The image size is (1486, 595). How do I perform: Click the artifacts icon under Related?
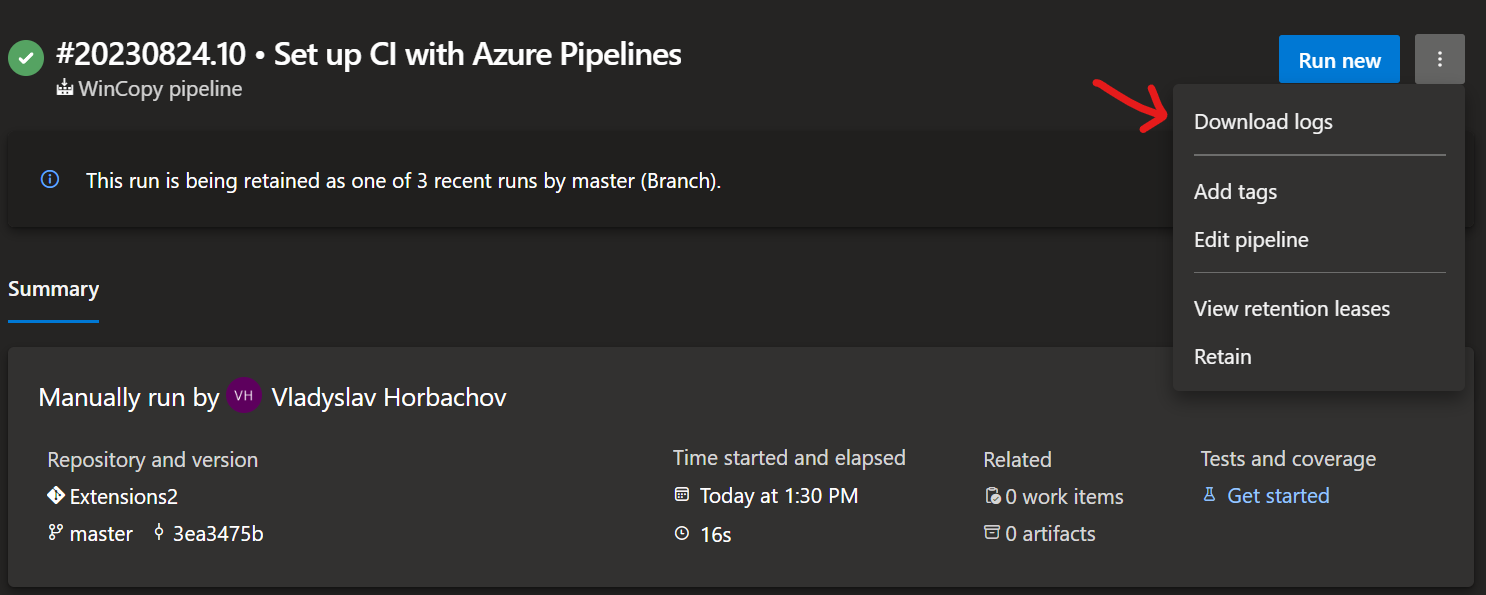point(992,533)
